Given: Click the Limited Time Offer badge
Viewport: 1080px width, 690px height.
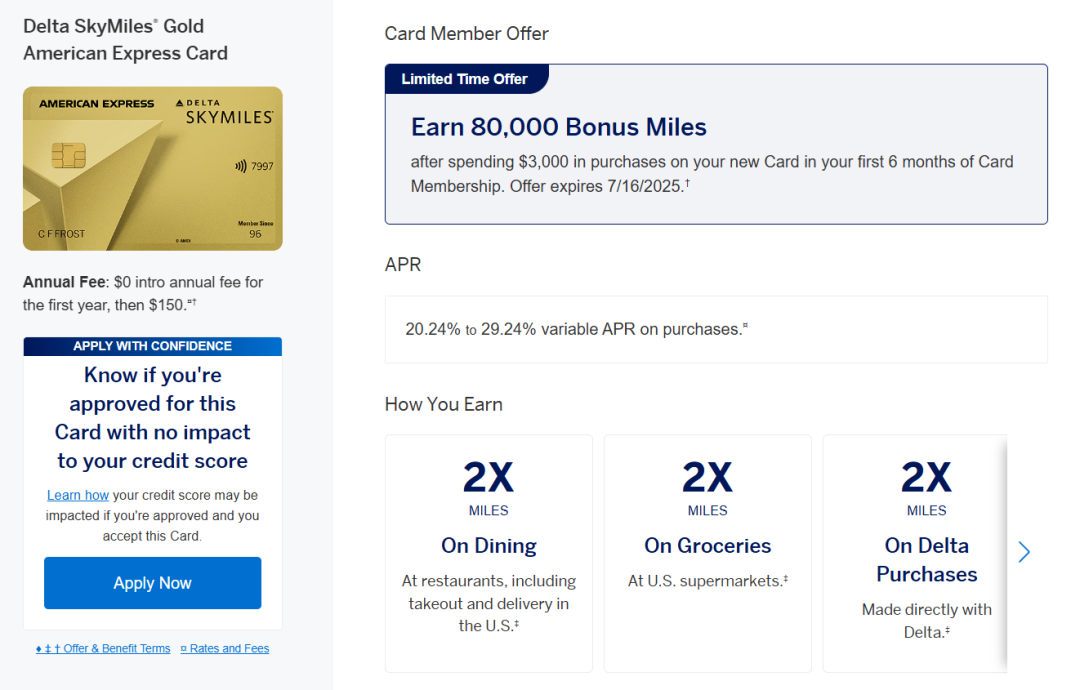Looking at the screenshot, I should tap(465, 79).
